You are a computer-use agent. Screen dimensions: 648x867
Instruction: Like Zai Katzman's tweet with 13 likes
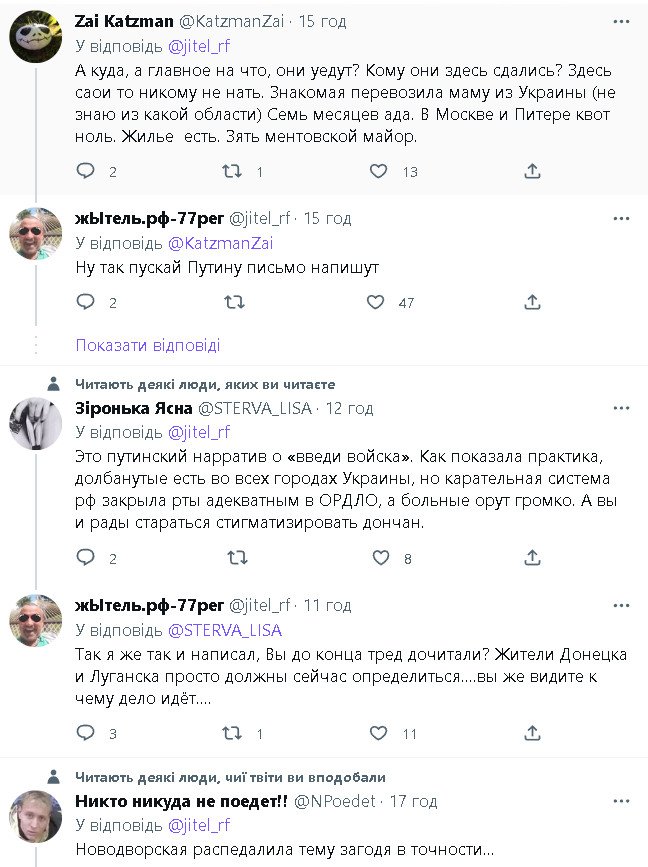pyautogui.click(x=379, y=171)
